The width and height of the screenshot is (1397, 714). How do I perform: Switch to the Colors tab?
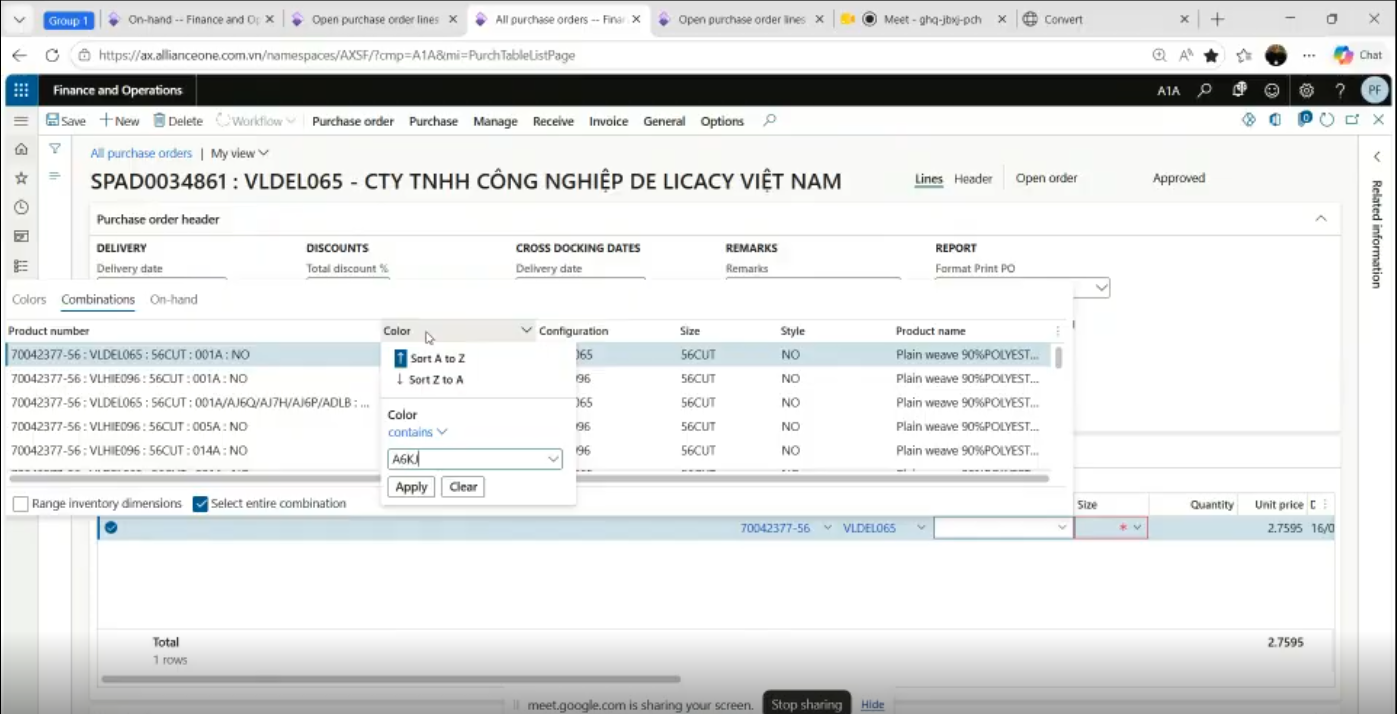click(x=29, y=299)
